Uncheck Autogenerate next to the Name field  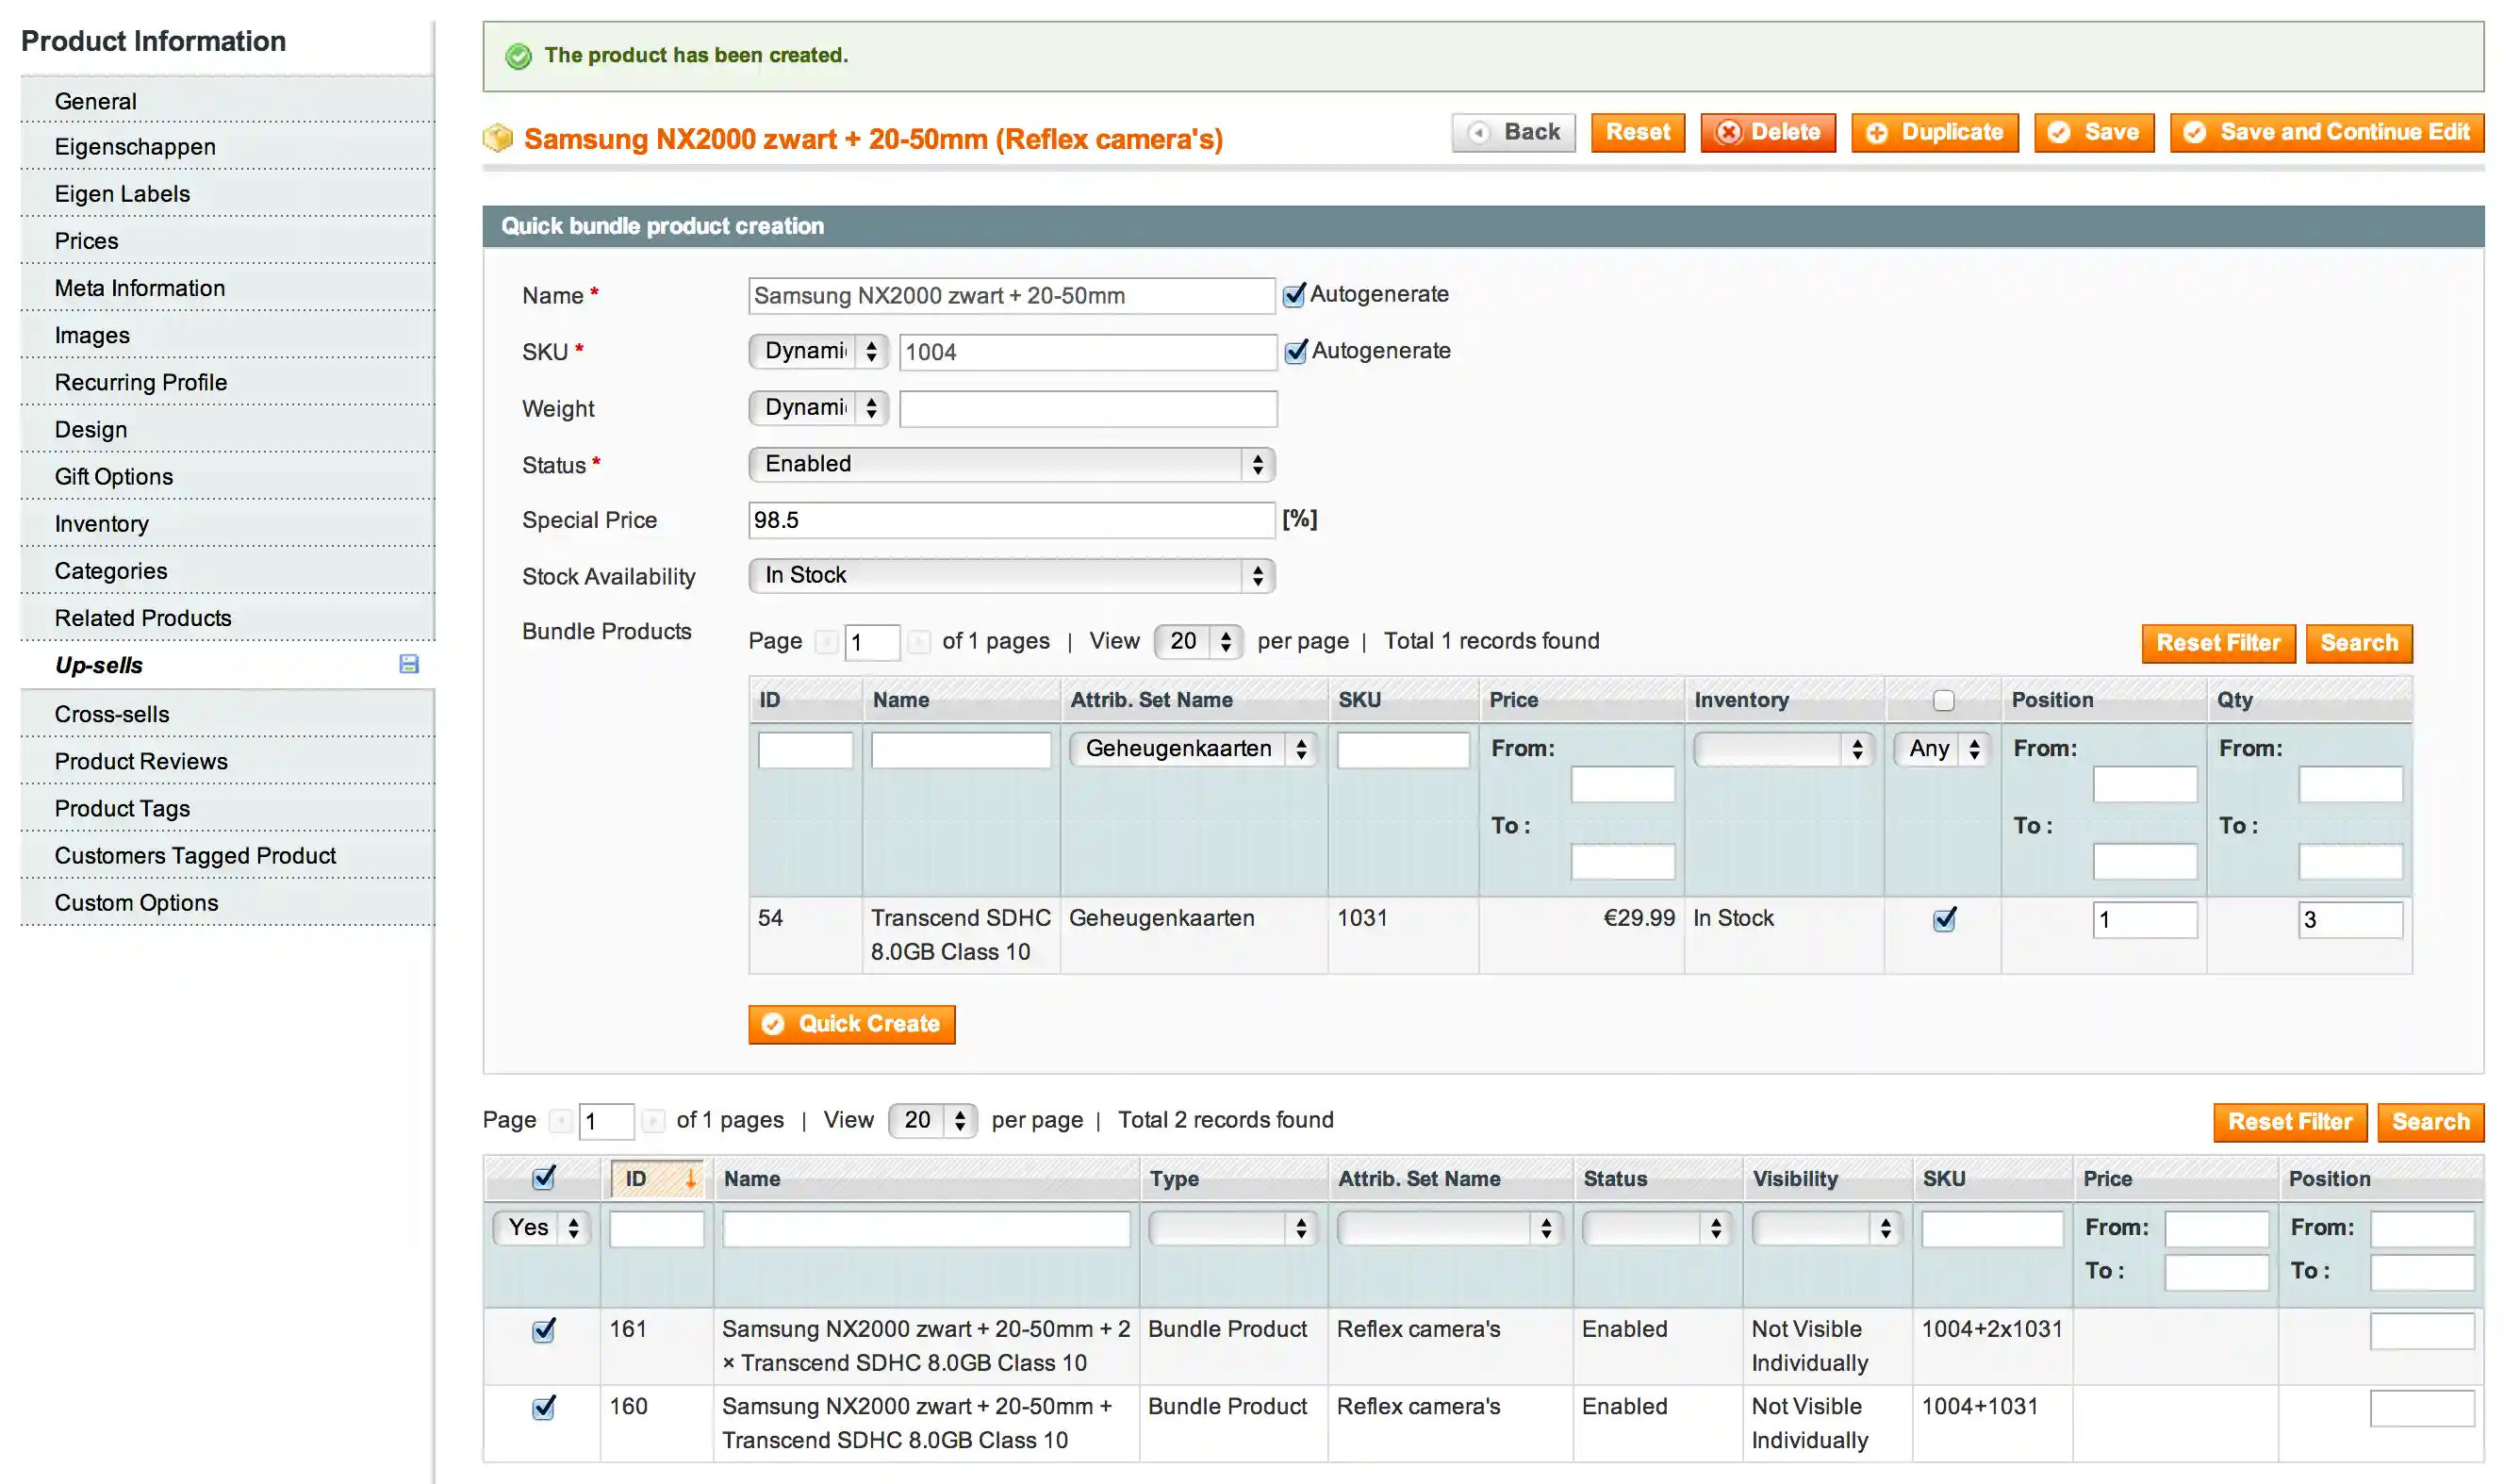point(1295,294)
